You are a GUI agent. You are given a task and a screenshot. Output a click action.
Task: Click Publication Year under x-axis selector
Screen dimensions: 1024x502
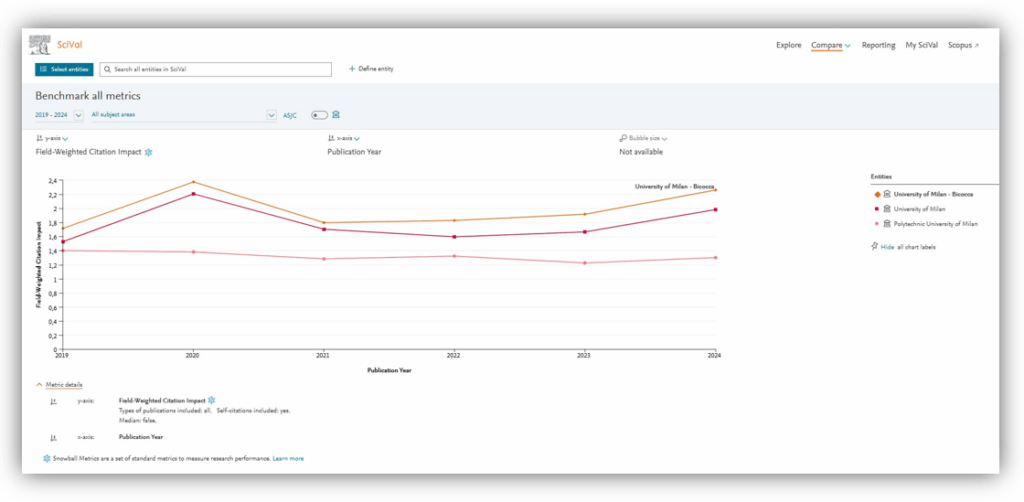click(354, 151)
